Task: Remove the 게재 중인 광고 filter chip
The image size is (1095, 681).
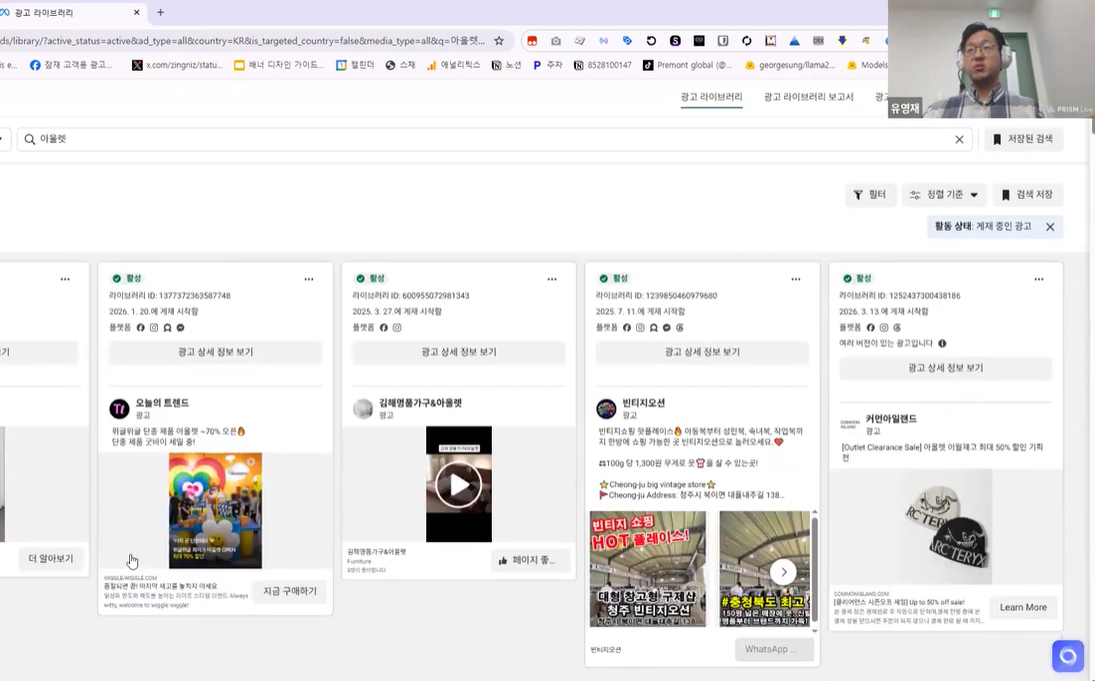Action: pos(1050,227)
